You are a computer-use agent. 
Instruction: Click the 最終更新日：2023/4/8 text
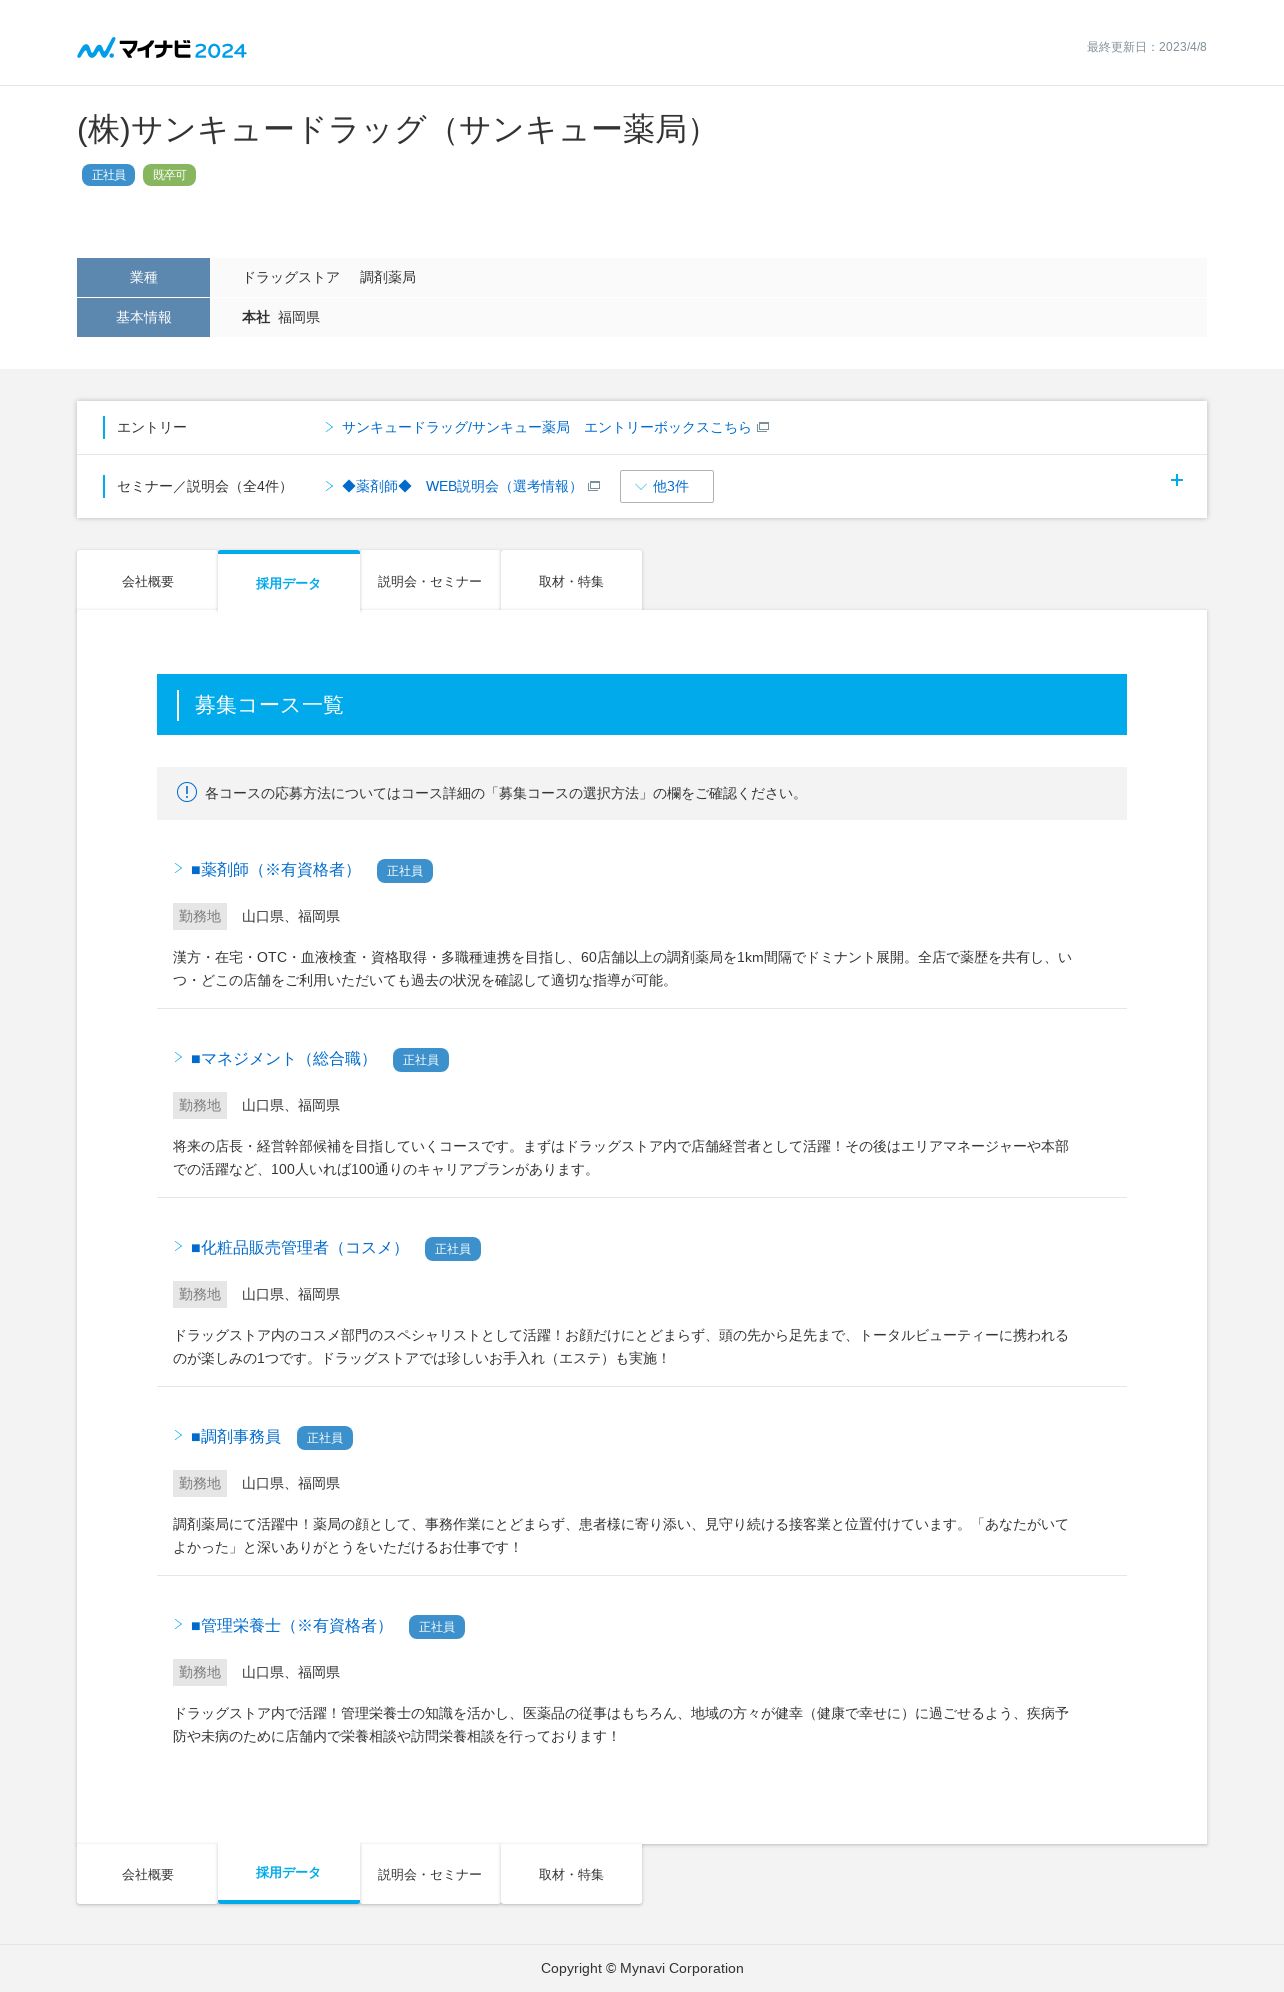1147,47
